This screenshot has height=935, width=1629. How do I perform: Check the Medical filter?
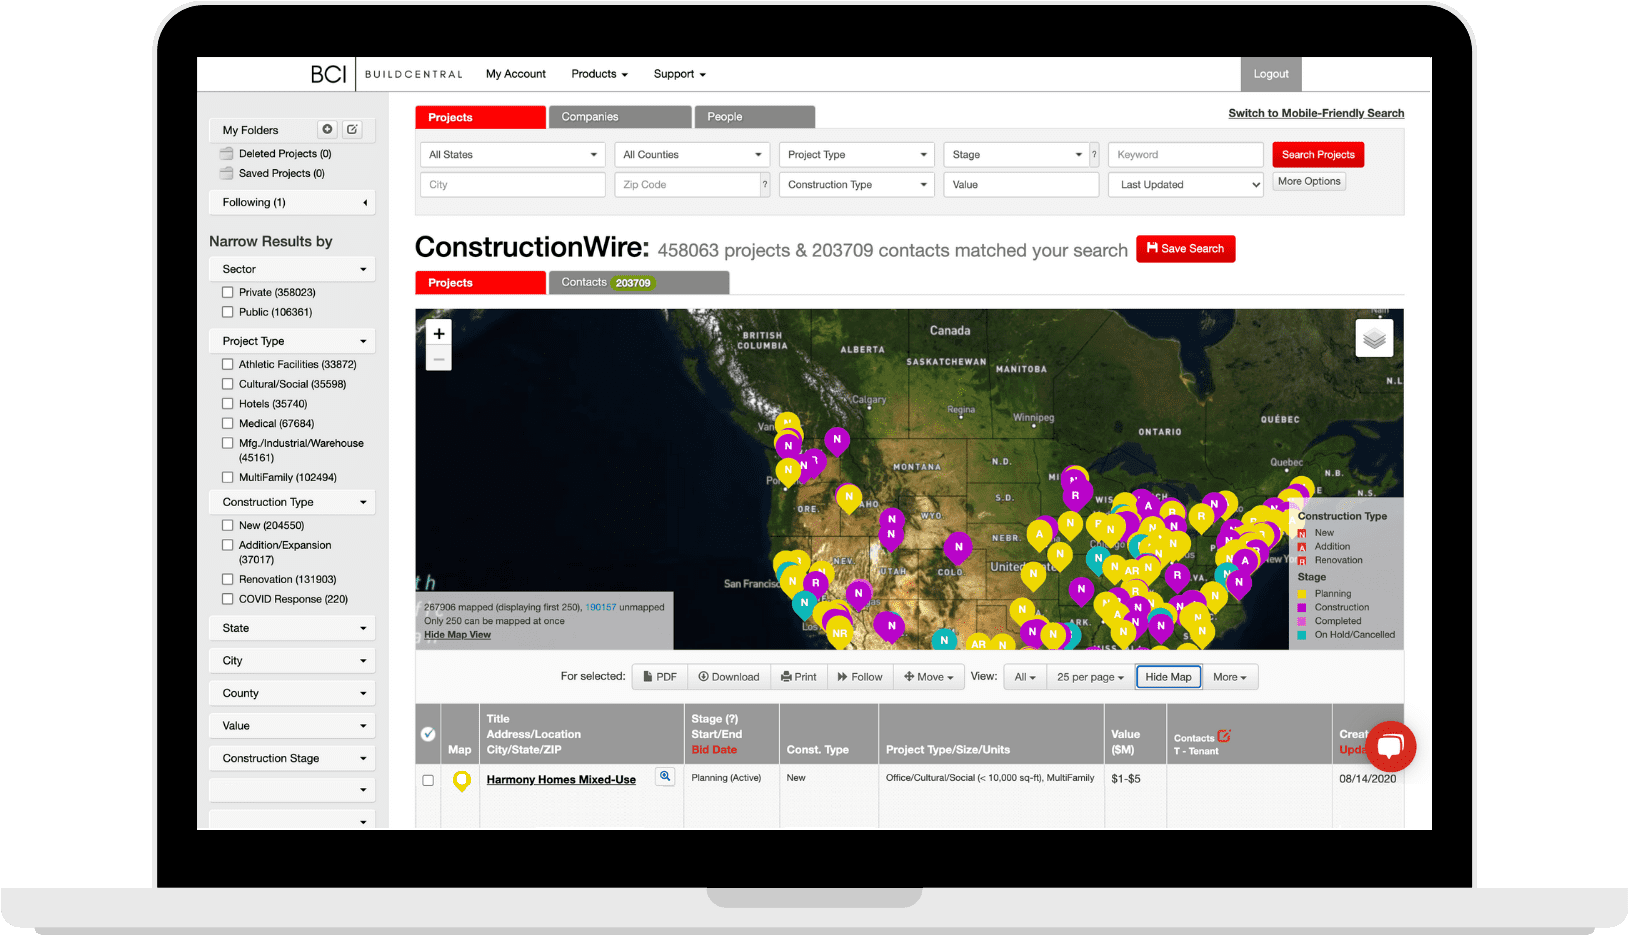pyautogui.click(x=227, y=423)
